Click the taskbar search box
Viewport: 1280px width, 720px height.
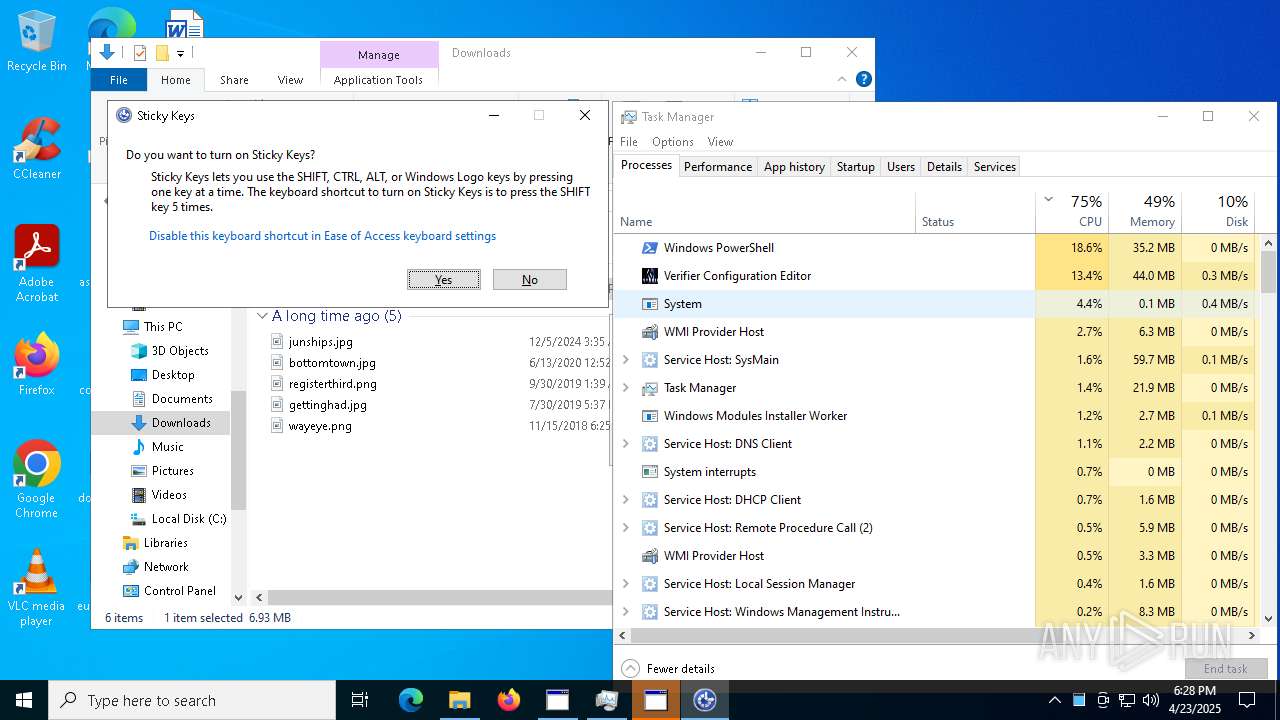pyautogui.click(x=192, y=700)
